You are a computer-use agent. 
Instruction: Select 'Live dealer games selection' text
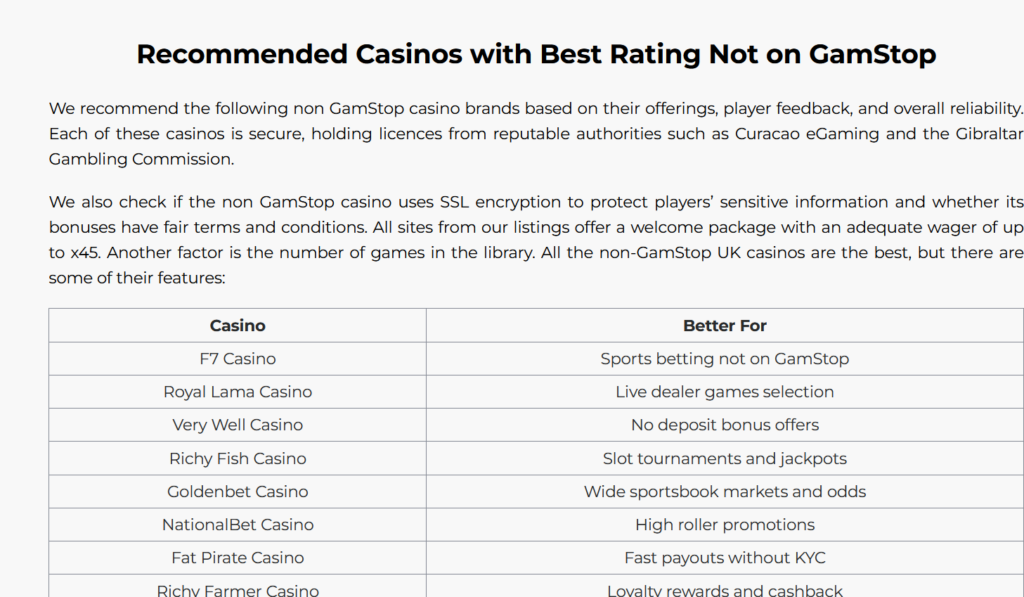pos(725,392)
